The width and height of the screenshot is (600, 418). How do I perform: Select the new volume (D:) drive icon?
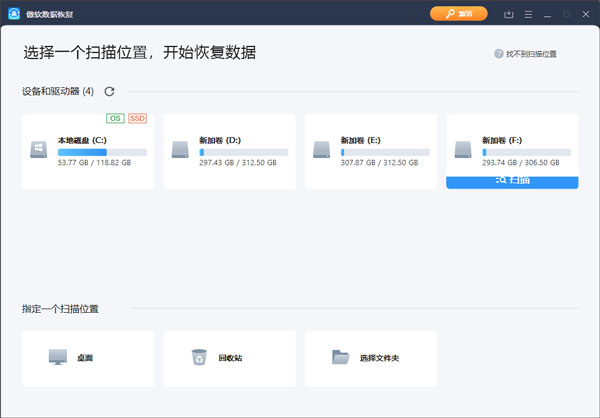tap(180, 150)
